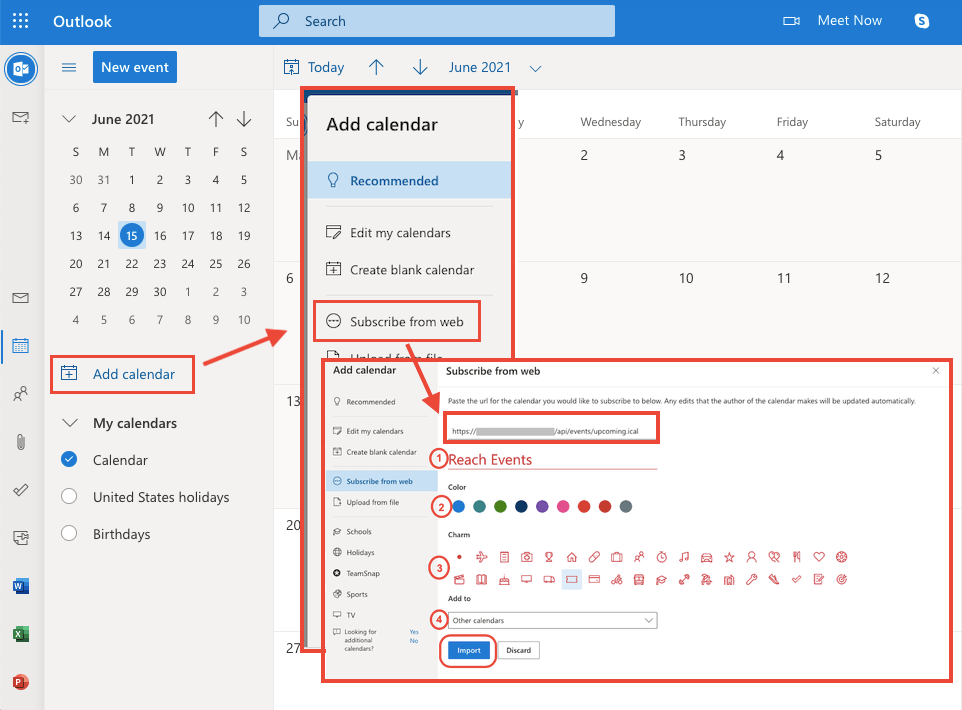Choose the gray color swatch
The height and width of the screenshot is (710, 962).
point(625,506)
